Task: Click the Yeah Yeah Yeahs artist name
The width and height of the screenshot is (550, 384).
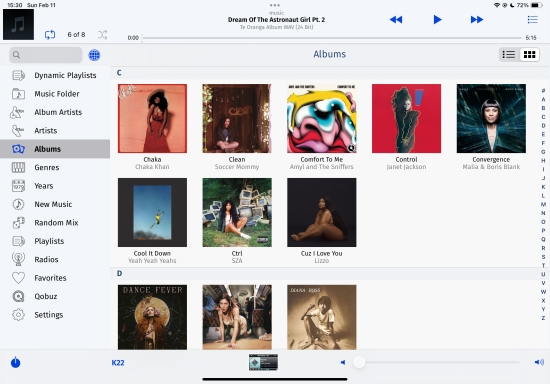Action: tap(152, 261)
